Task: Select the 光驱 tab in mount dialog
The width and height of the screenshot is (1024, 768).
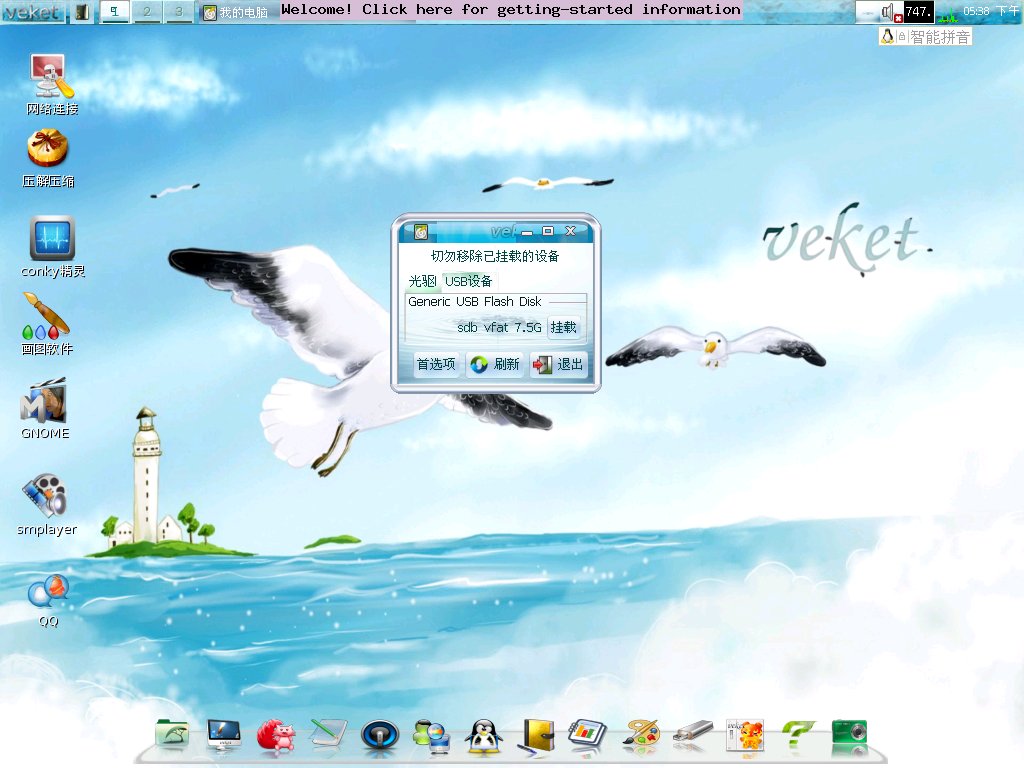Action: (x=422, y=281)
